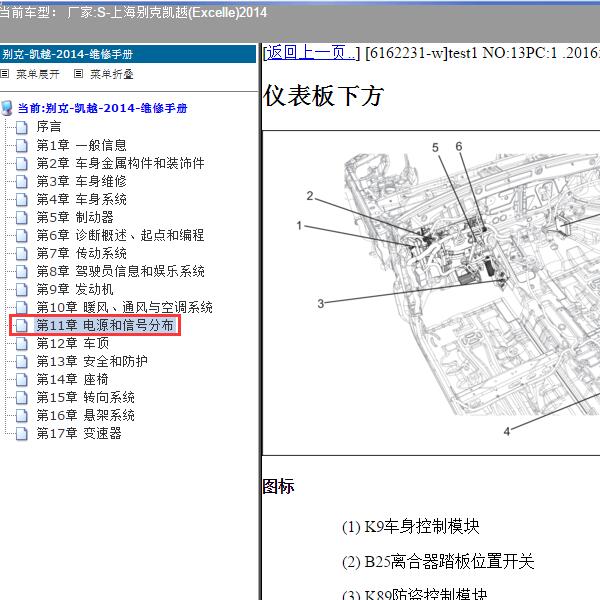
Task: Open 第6章 诊断概述、起点和编程
Action: 121,235
